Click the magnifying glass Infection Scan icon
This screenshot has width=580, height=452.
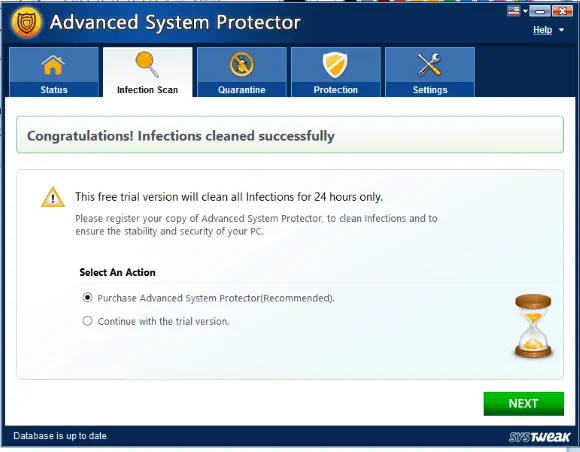pyautogui.click(x=147, y=64)
